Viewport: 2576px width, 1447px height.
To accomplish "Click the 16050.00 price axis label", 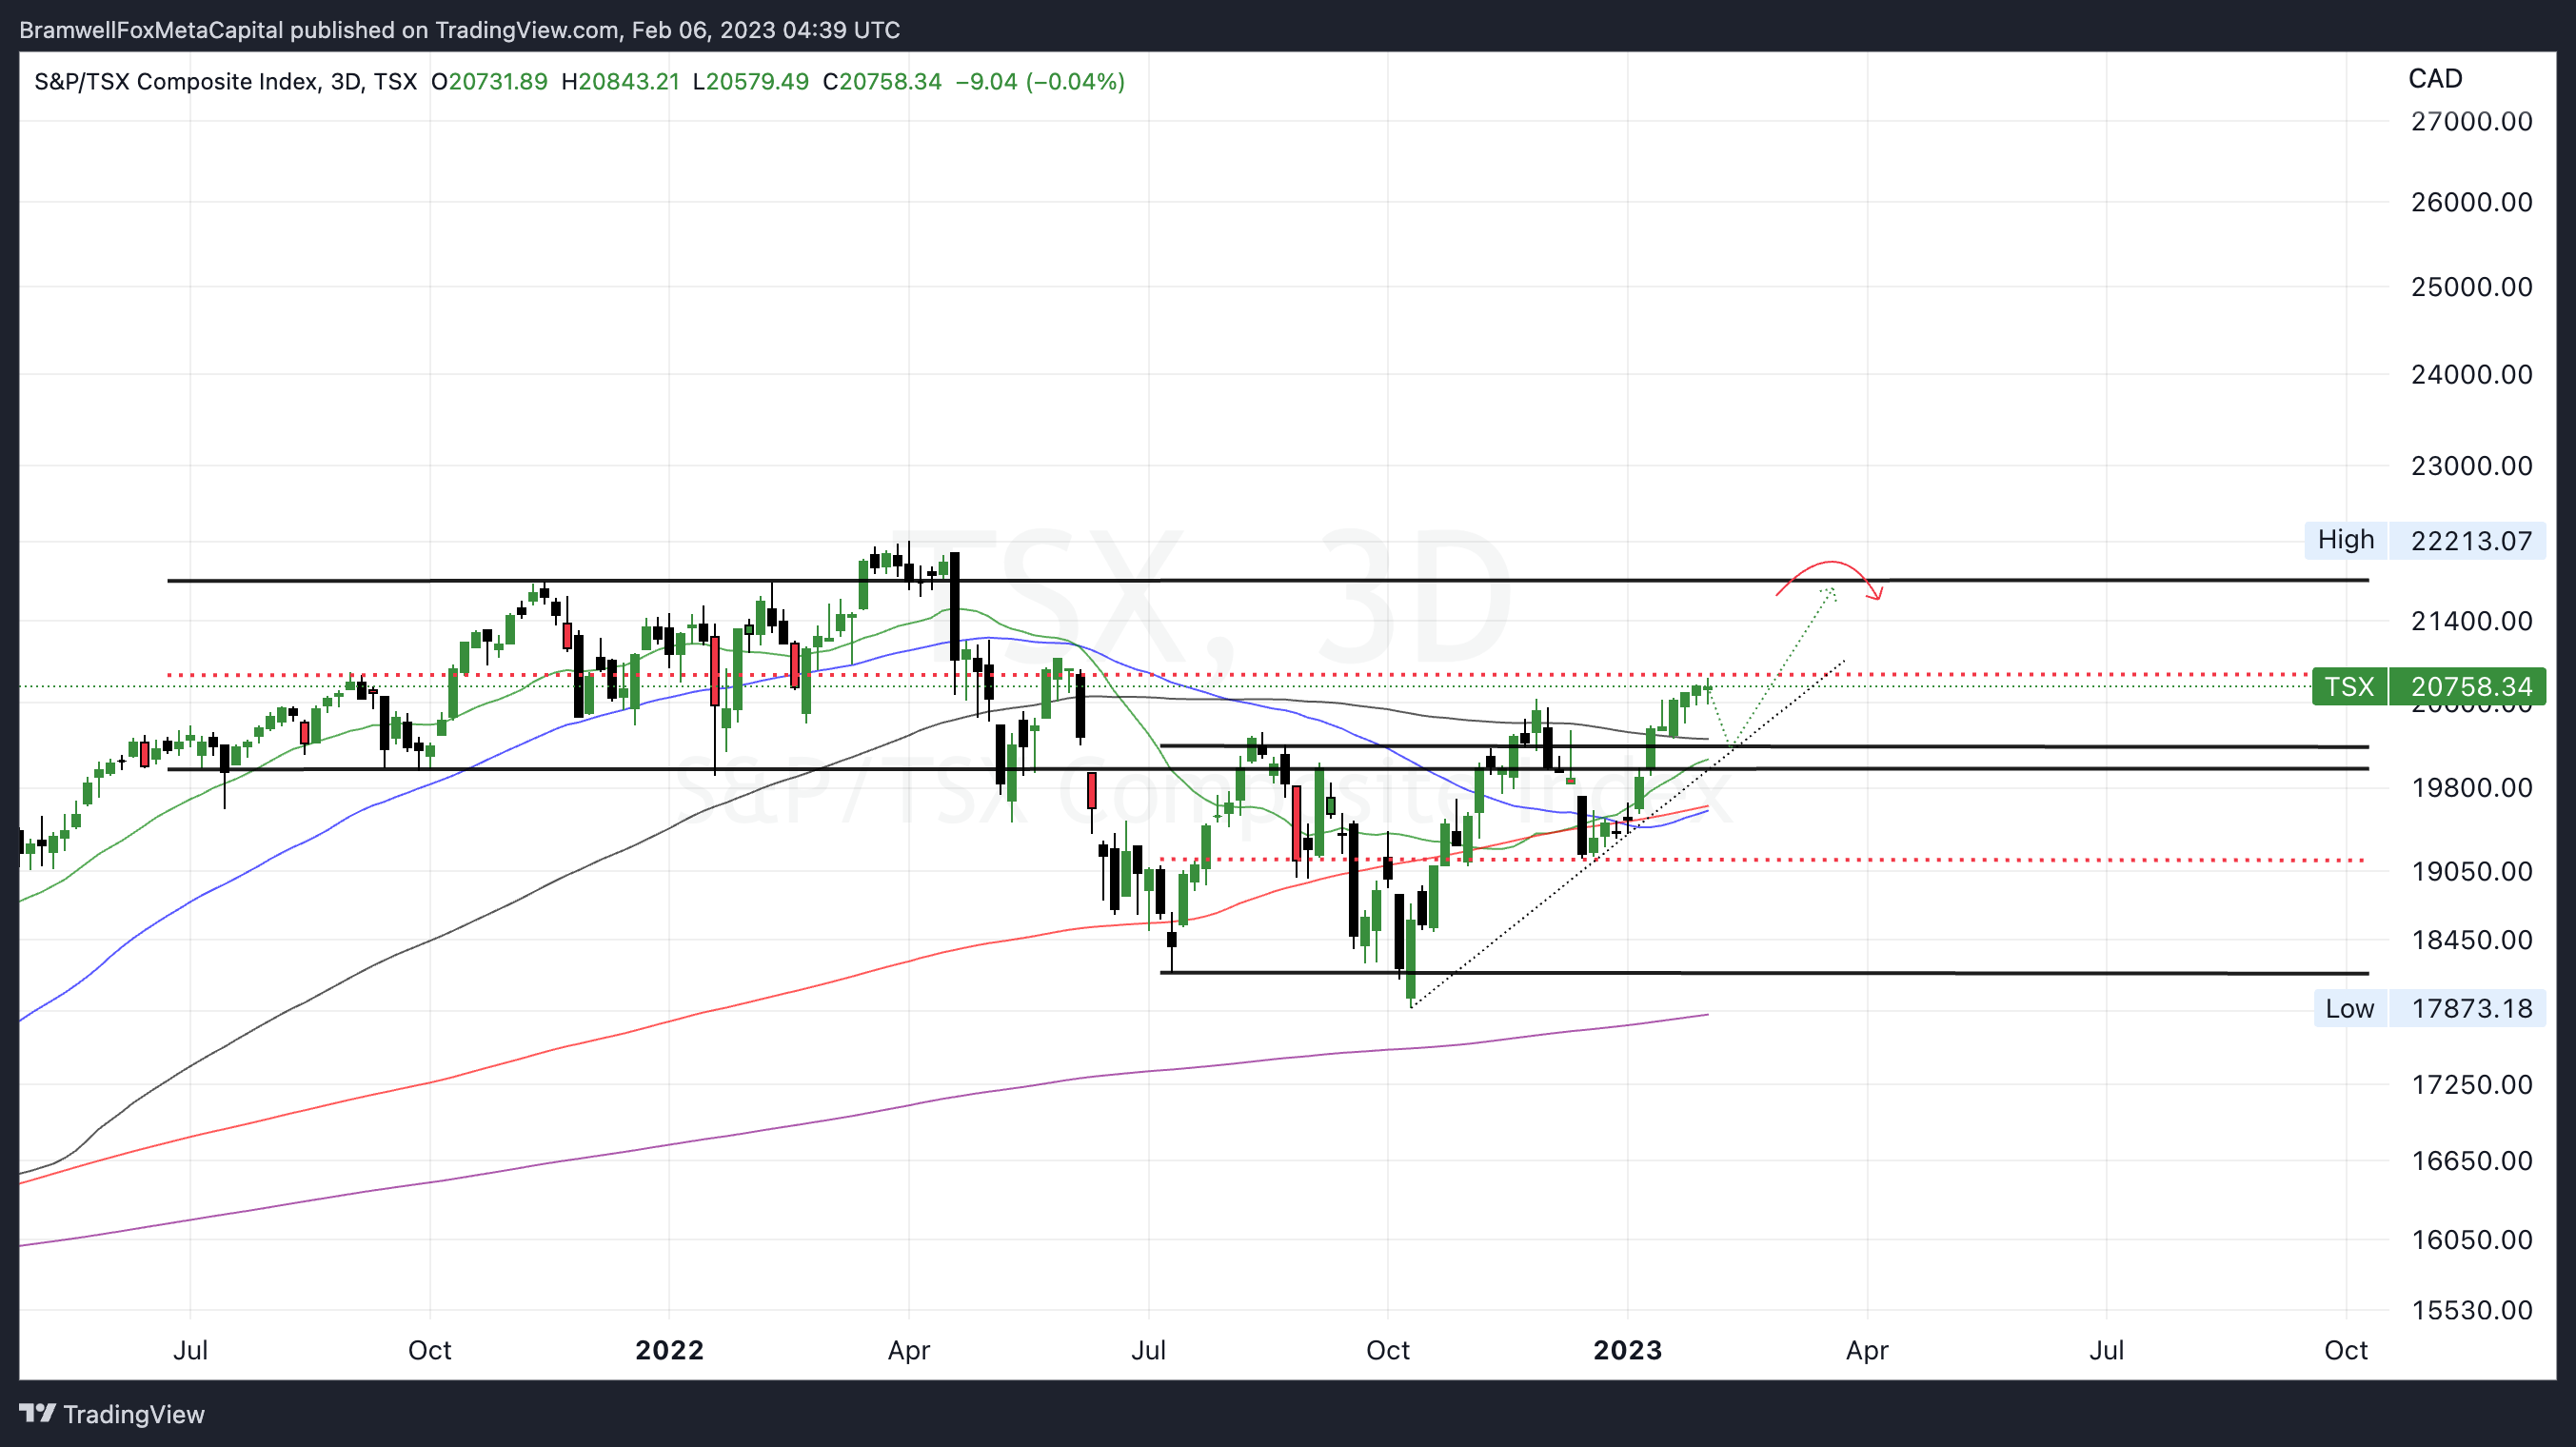I will point(2471,1240).
